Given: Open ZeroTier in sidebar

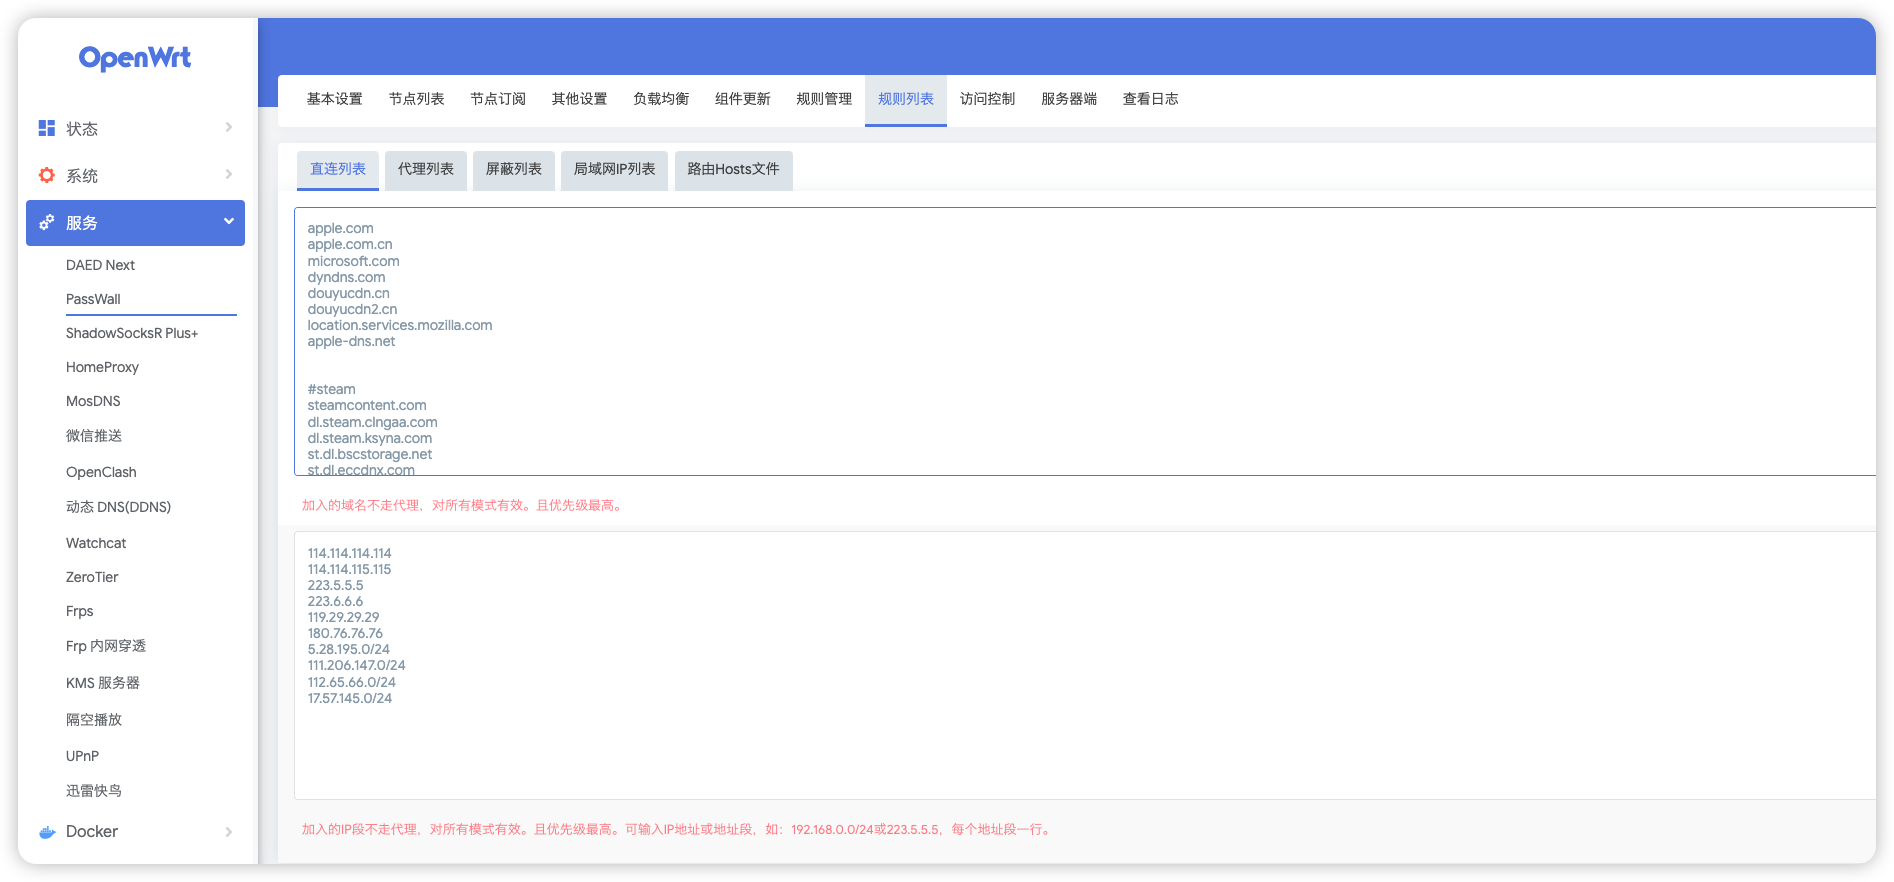Looking at the screenshot, I should [92, 577].
